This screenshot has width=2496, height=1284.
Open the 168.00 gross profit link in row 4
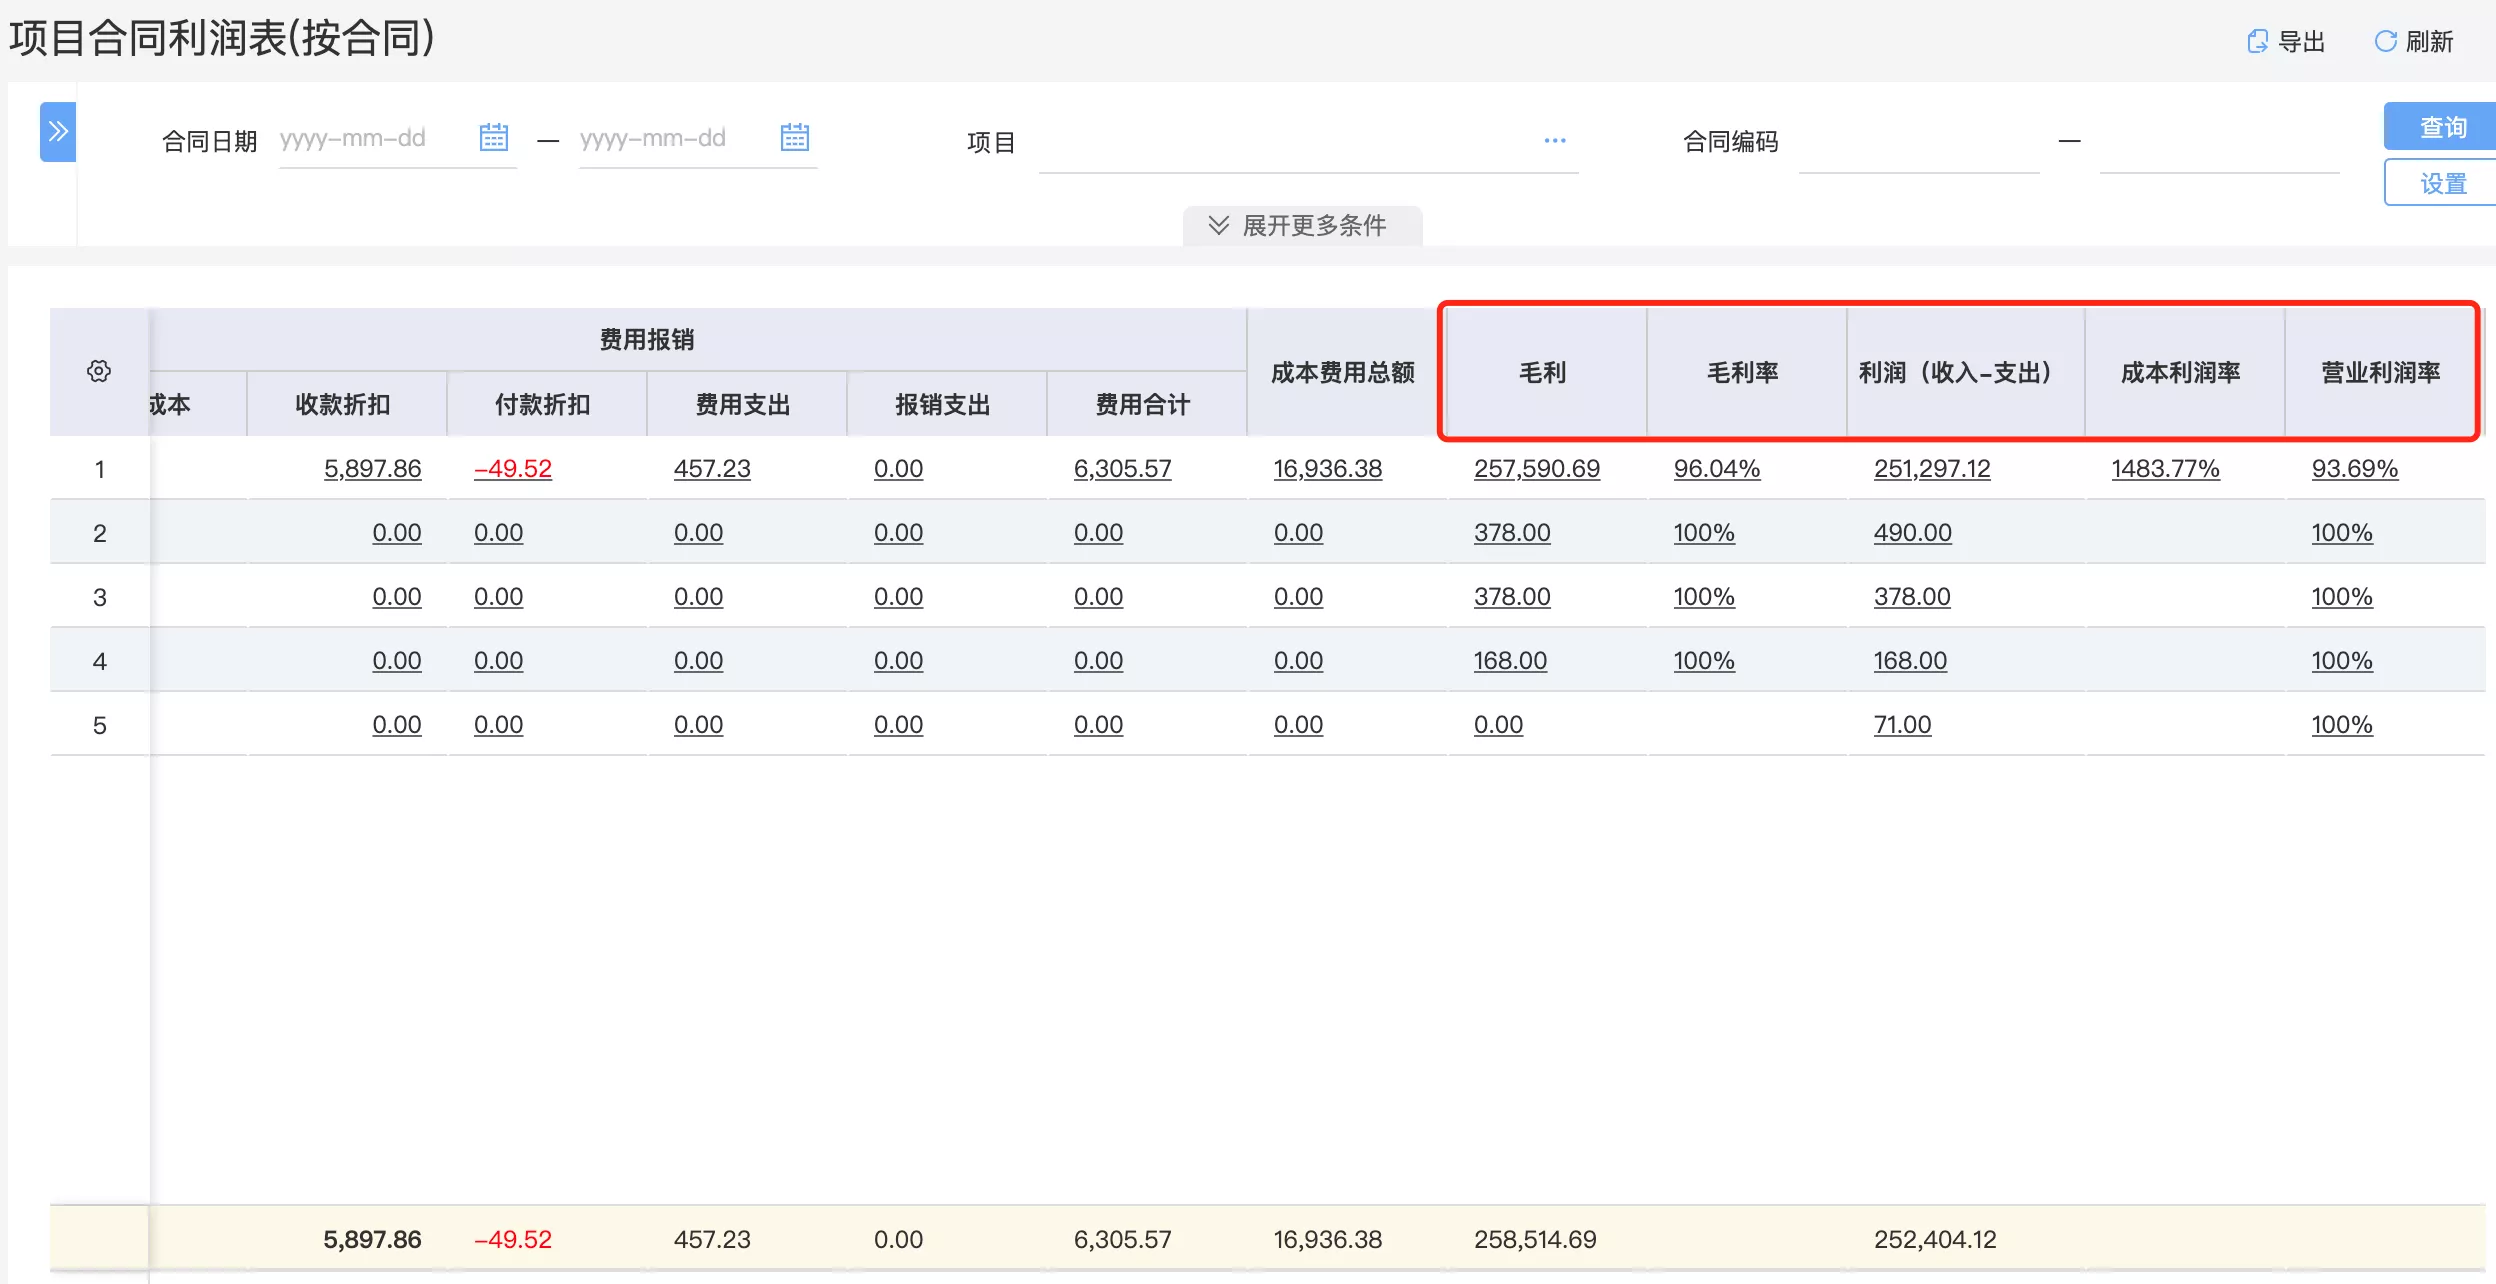1510,660
